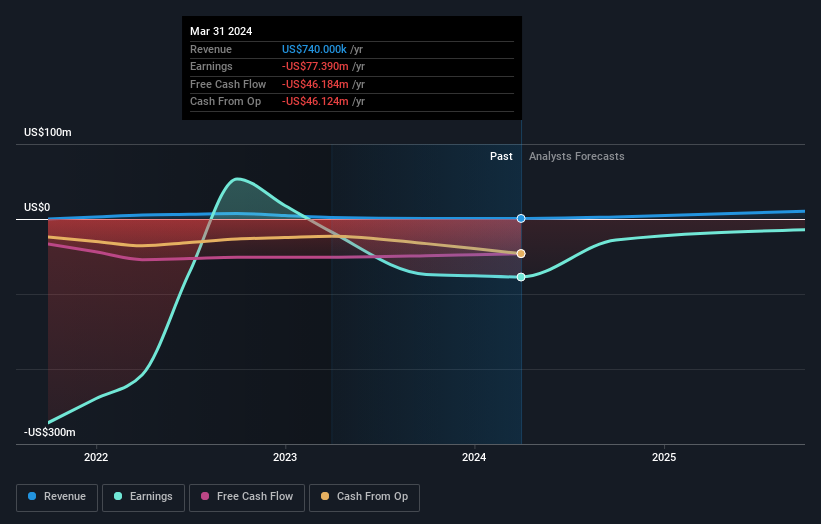Click the 2024 x-axis label
The width and height of the screenshot is (821, 524).
(x=474, y=458)
